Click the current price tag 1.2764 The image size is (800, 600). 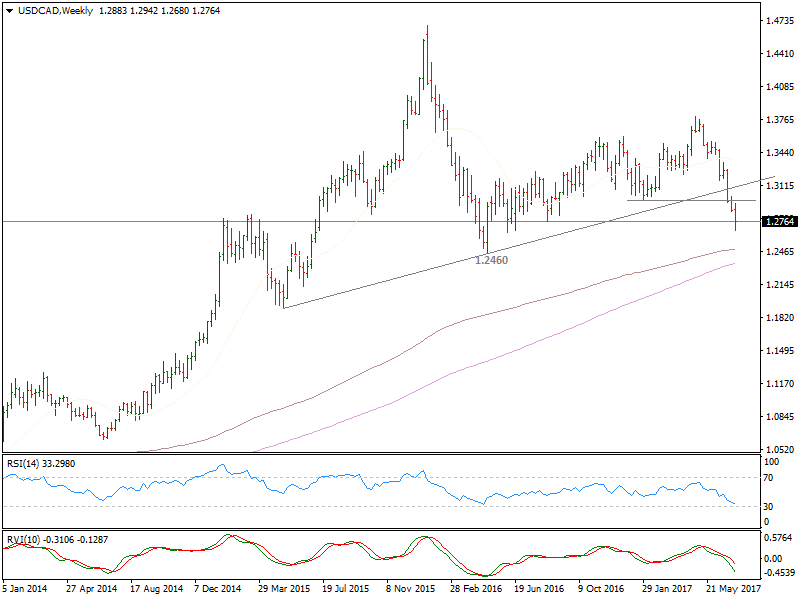coord(778,221)
